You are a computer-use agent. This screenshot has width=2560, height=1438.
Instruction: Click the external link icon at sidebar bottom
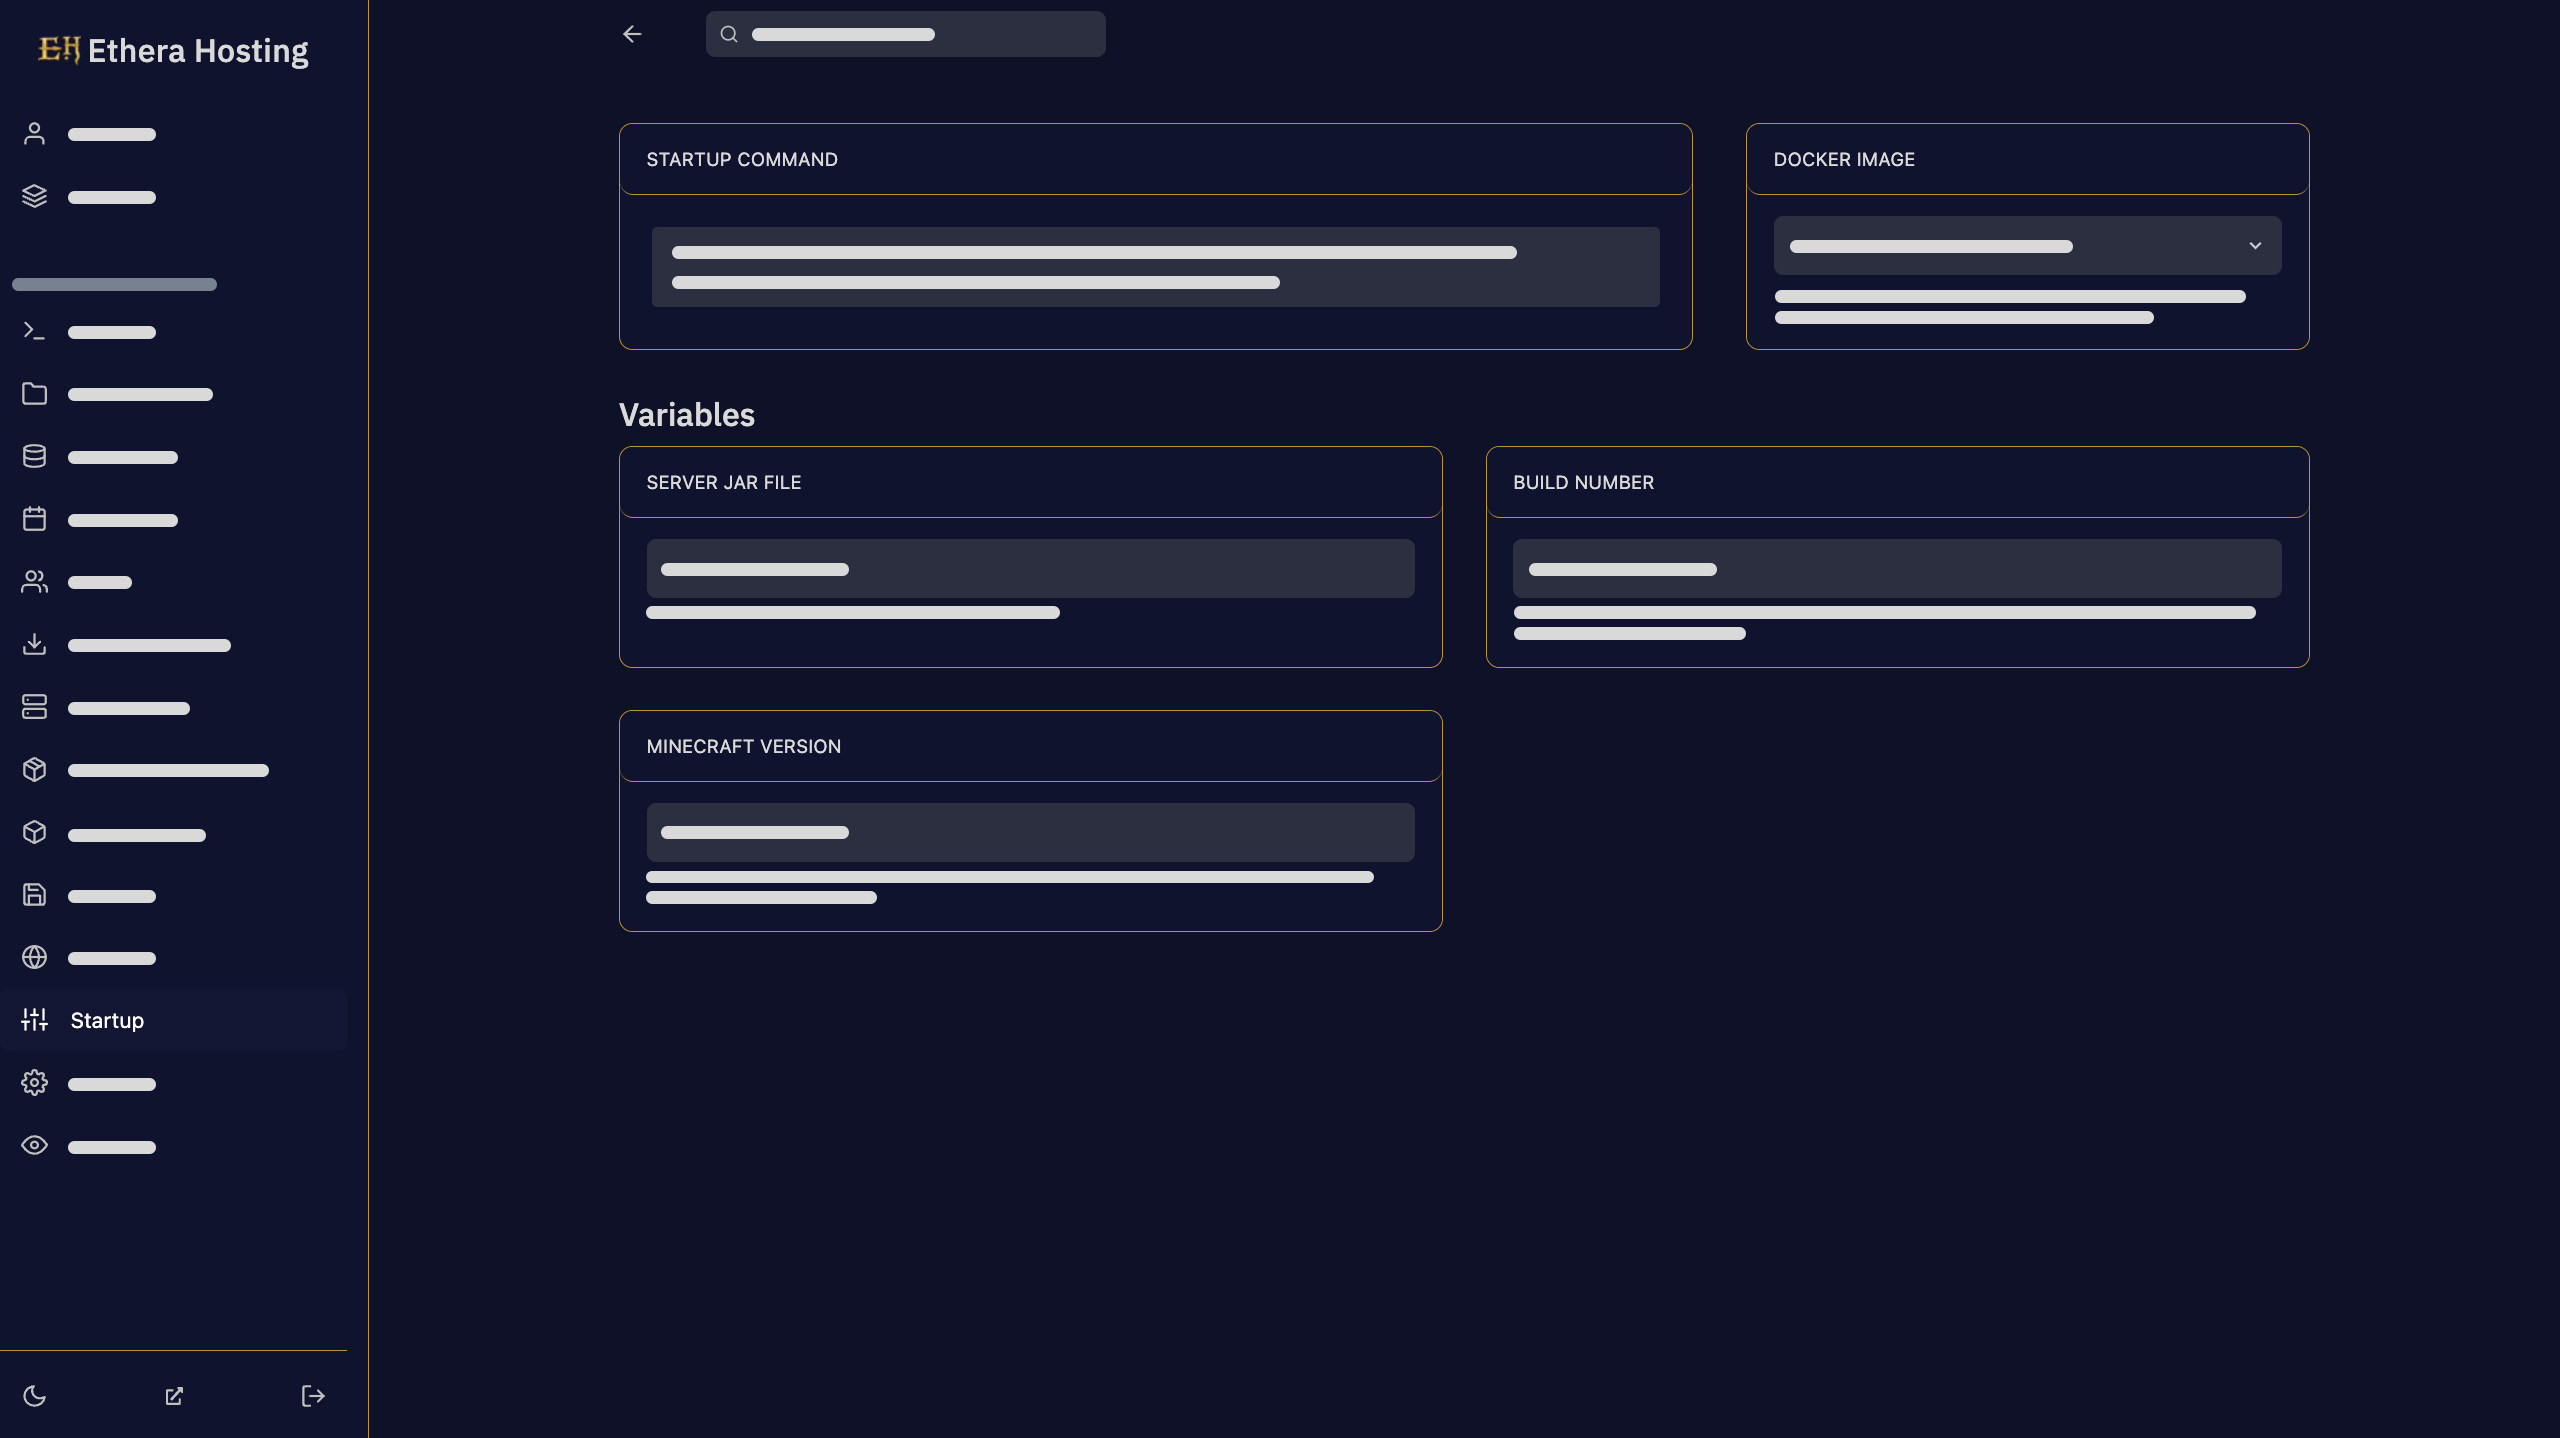pos(173,1396)
